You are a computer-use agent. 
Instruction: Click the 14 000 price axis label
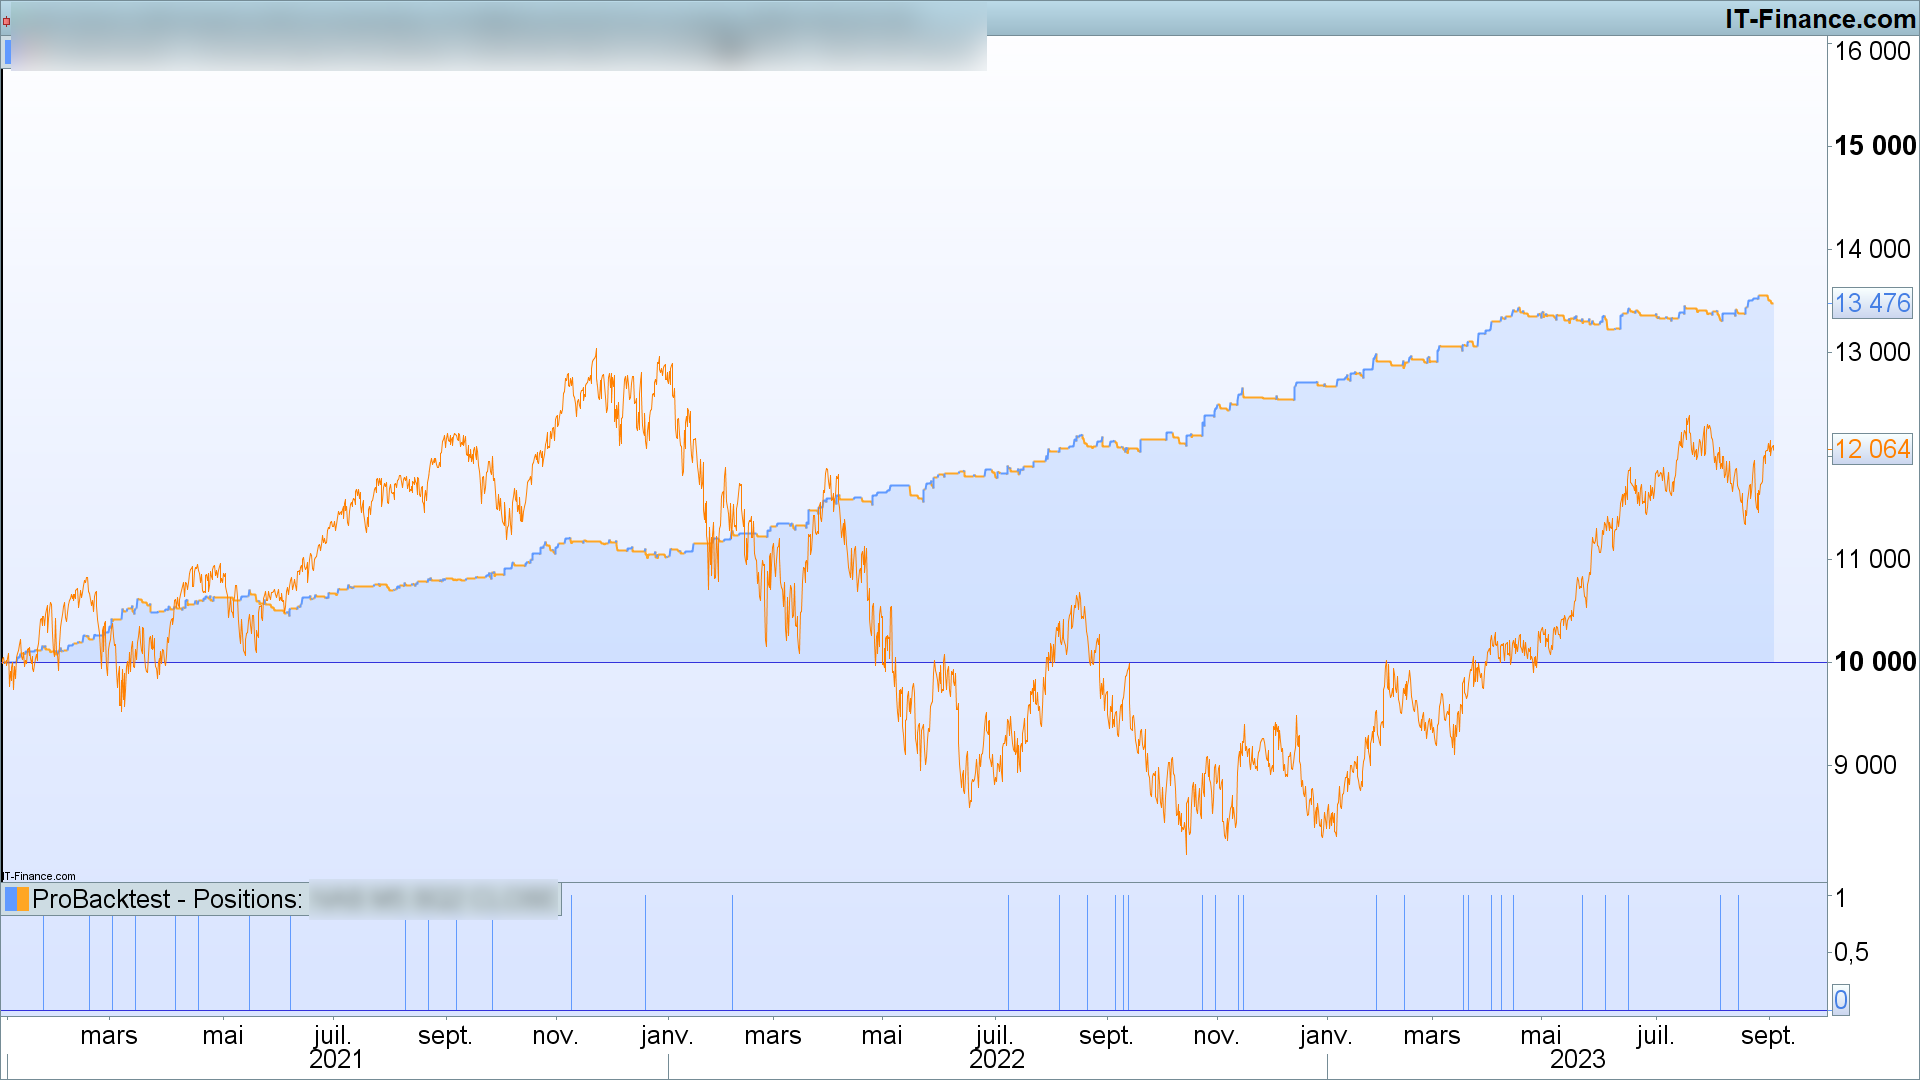coord(1872,249)
